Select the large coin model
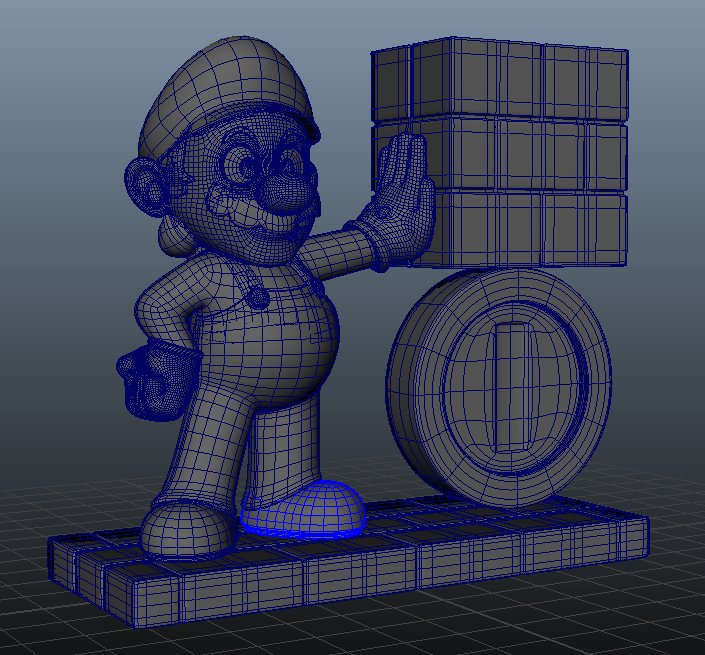 tap(498, 388)
